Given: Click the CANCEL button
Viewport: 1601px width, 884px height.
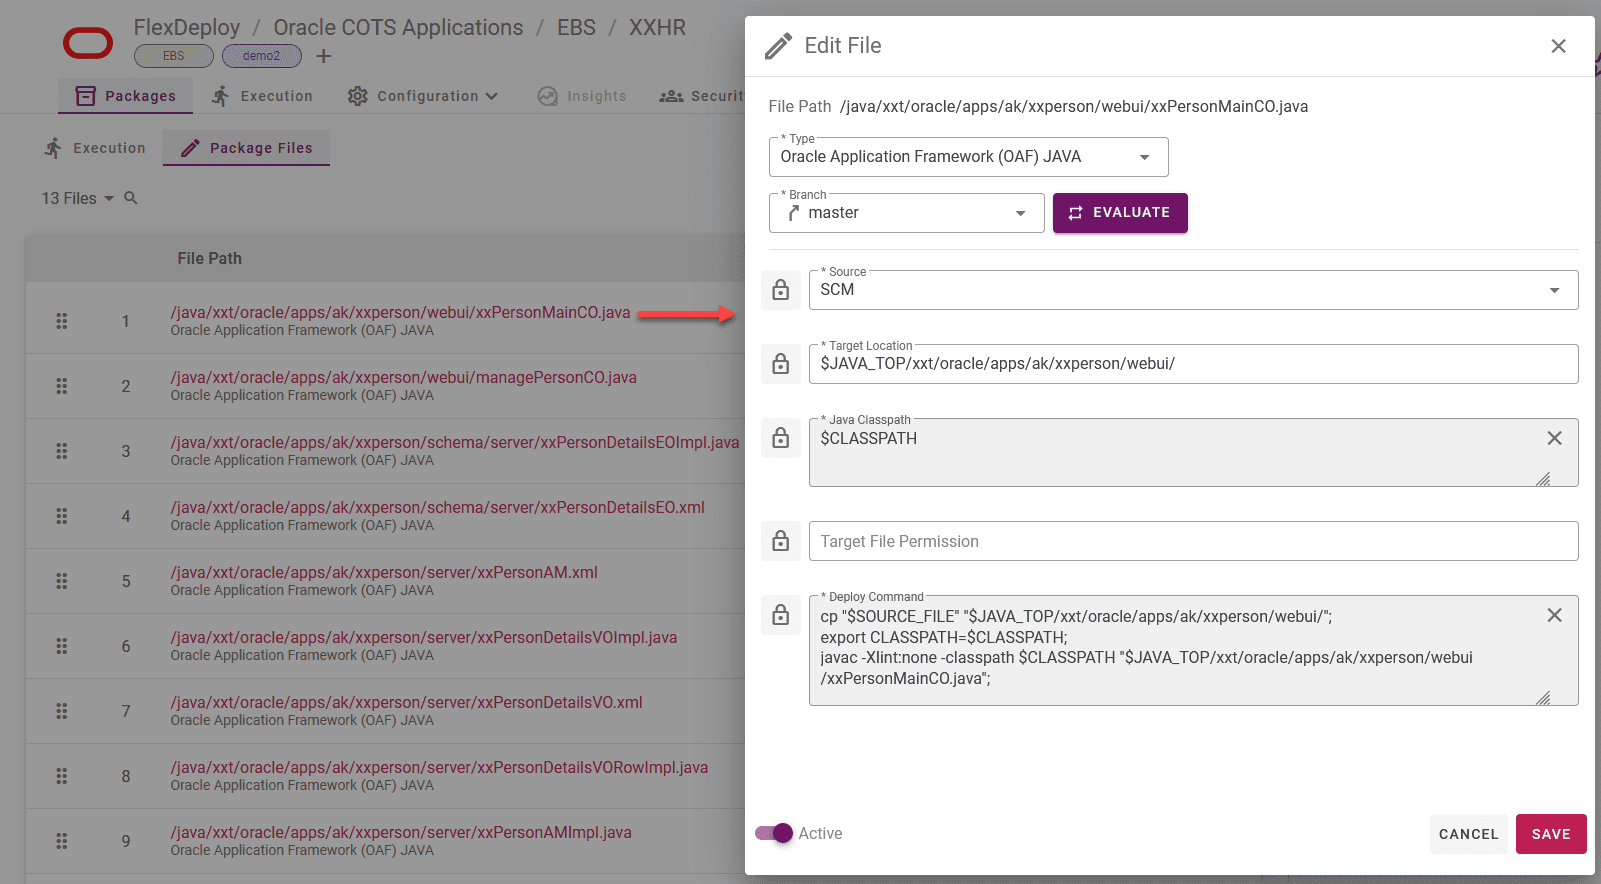Looking at the screenshot, I should (x=1468, y=834).
